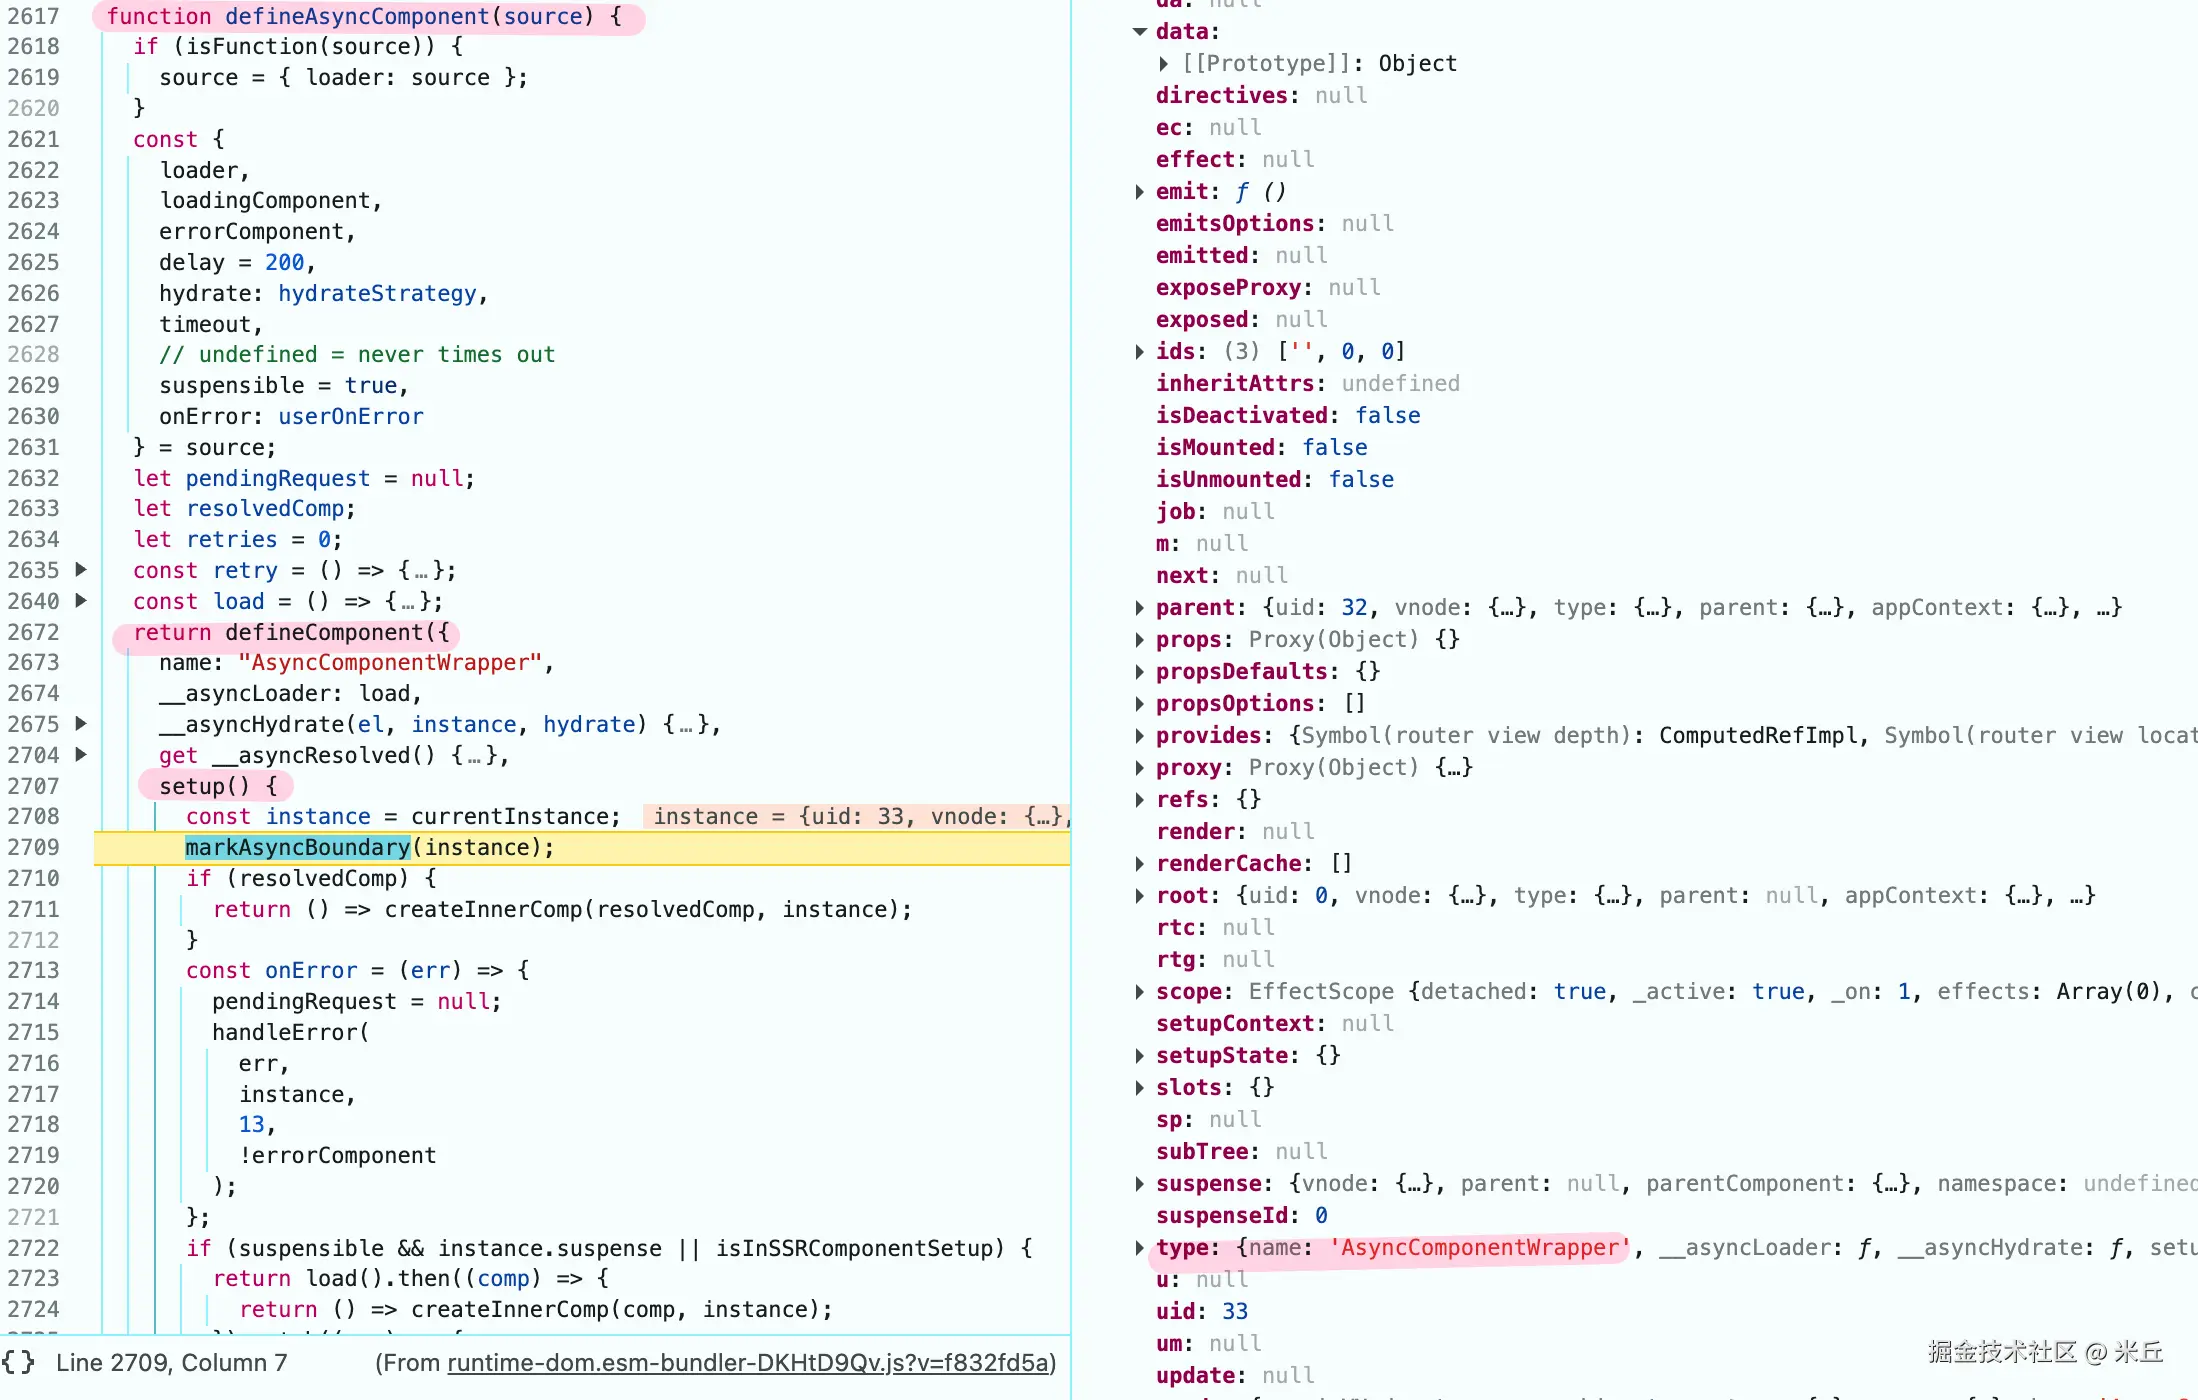Select the uid: 33 property

click(1202, 1311)
